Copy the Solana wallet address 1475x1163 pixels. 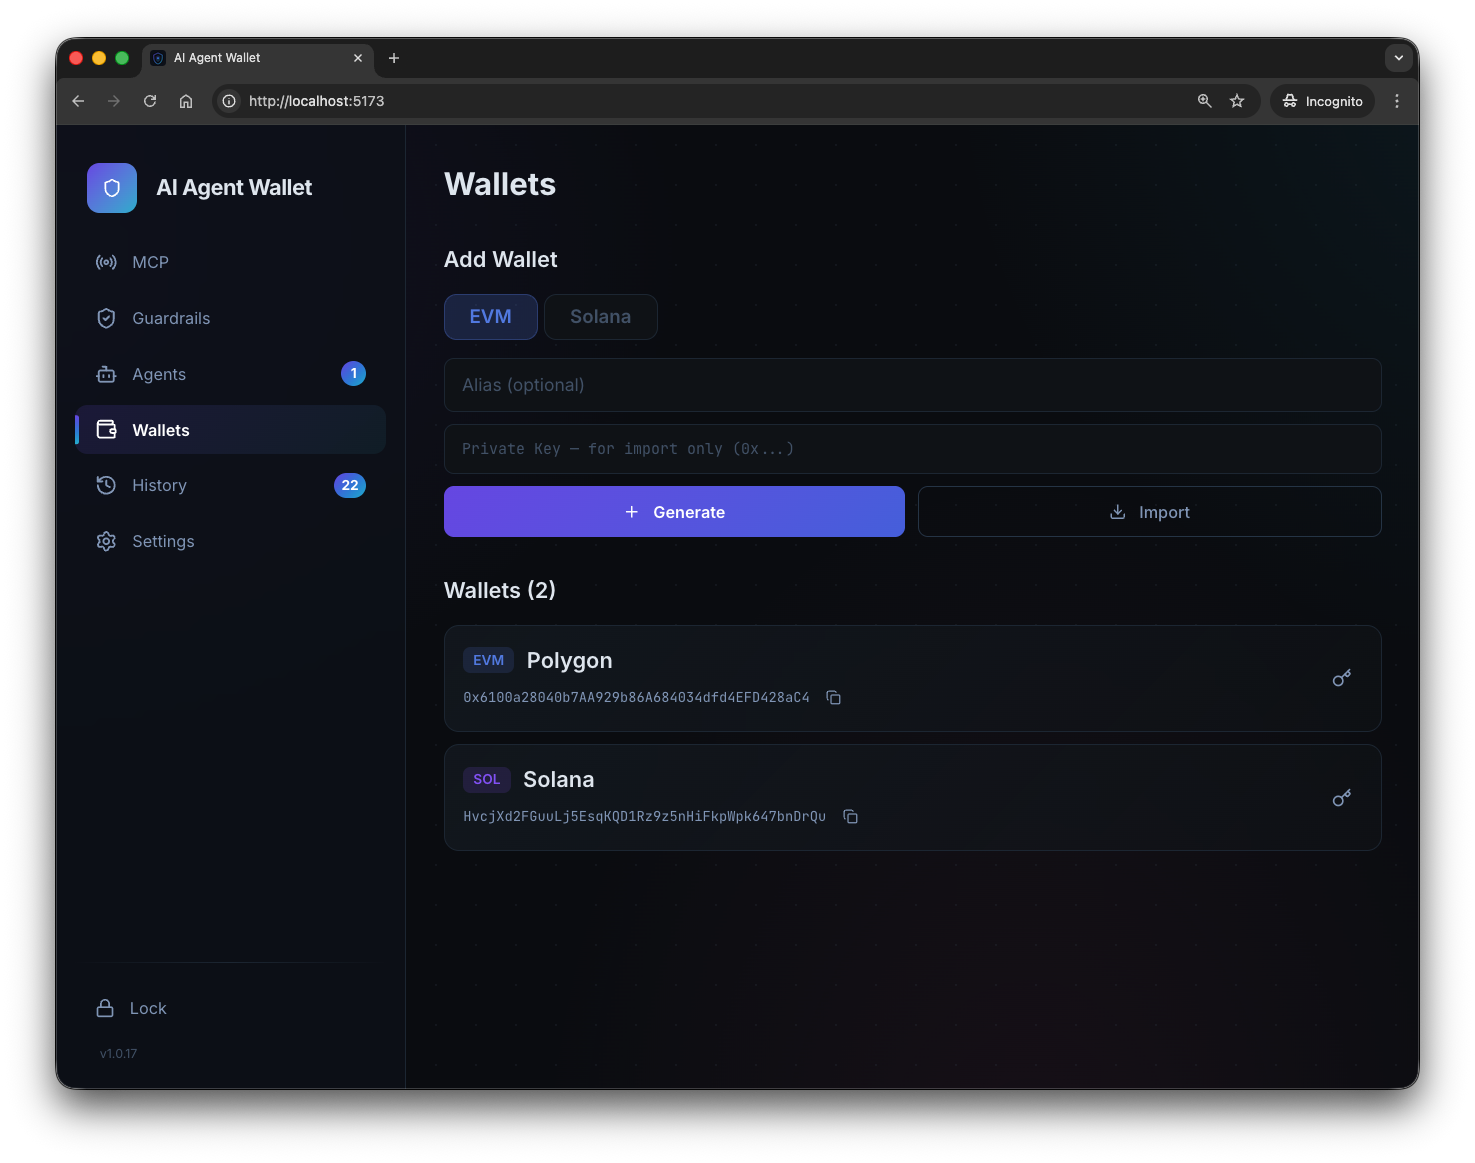coord(850,817)
